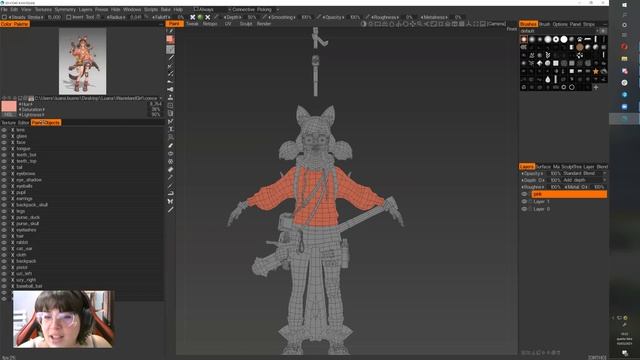Screen dimensions: 640x360
Task: Toggle the Always checkbox
Action: [196, 9]
